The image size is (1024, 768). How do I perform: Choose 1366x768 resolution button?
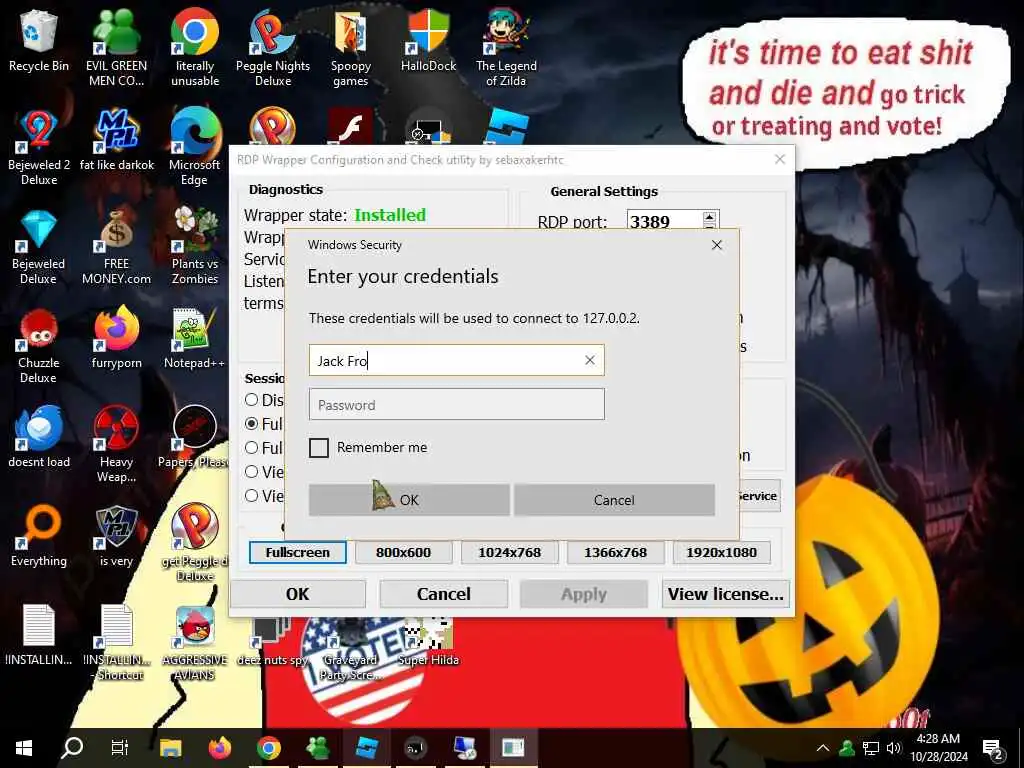pos(615,552)
